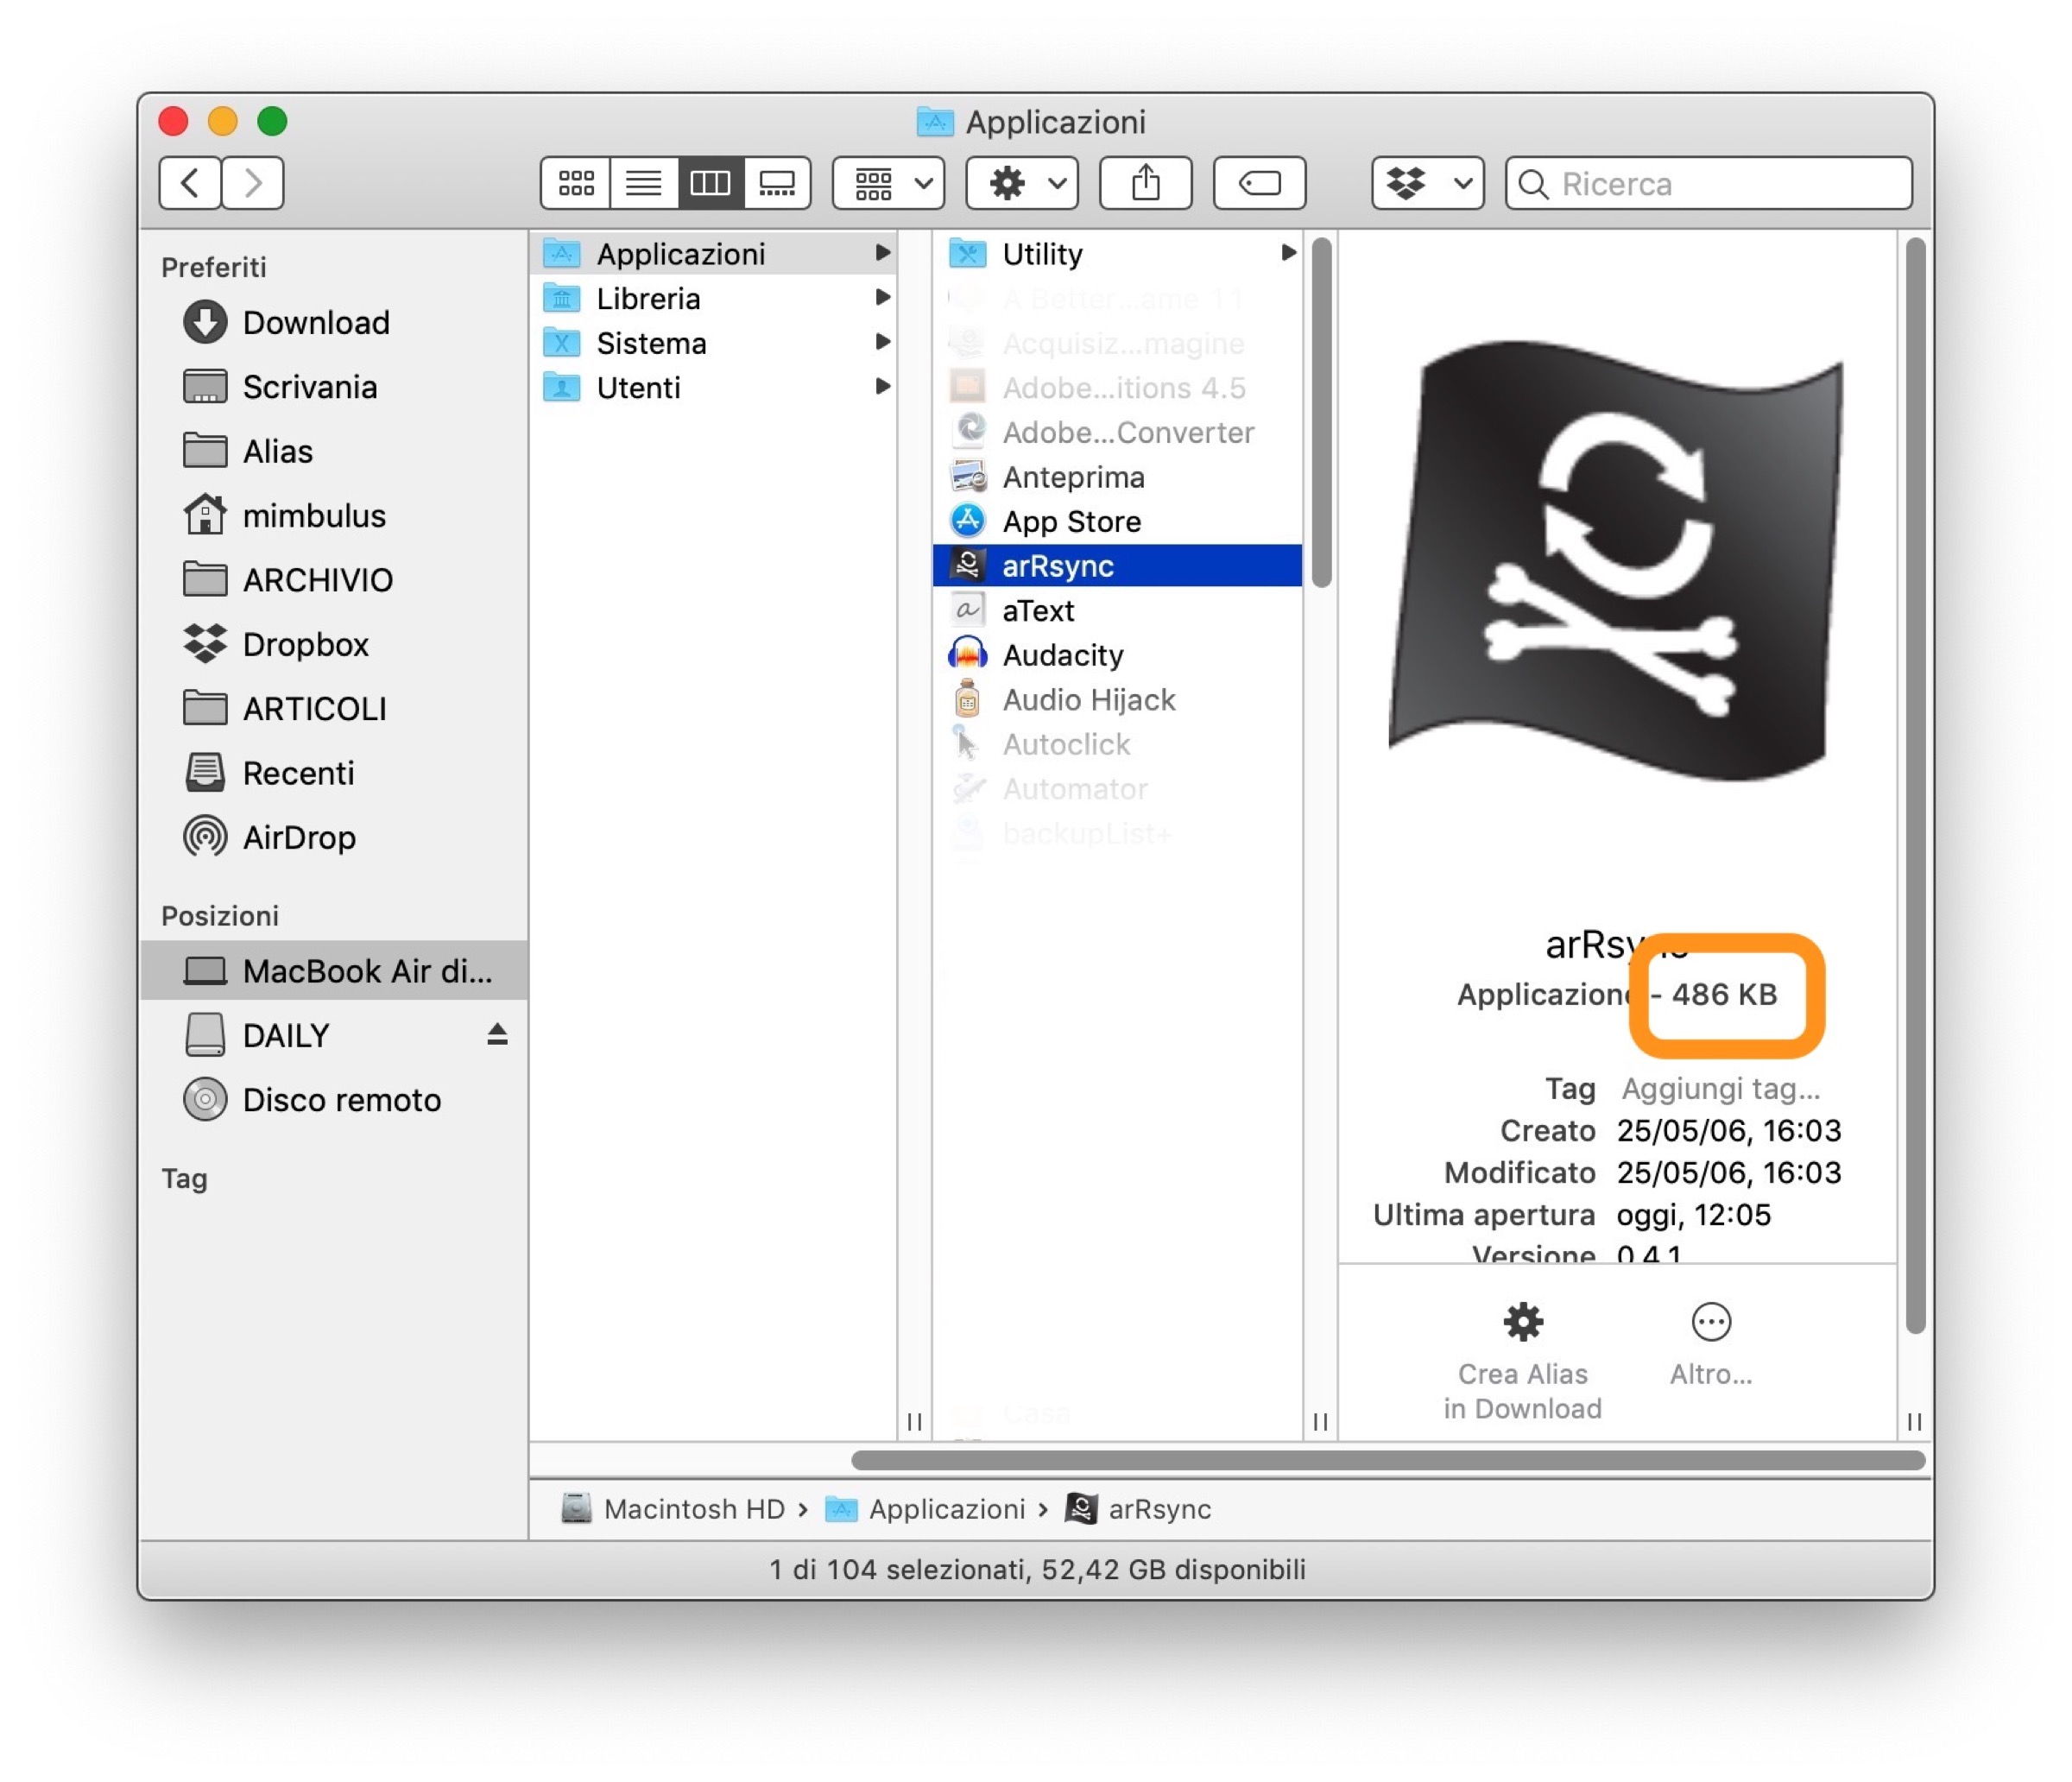Click the Edit Tags toolbar icon
Viewport: 2072px width, 1782px height.
[1259, 183]
